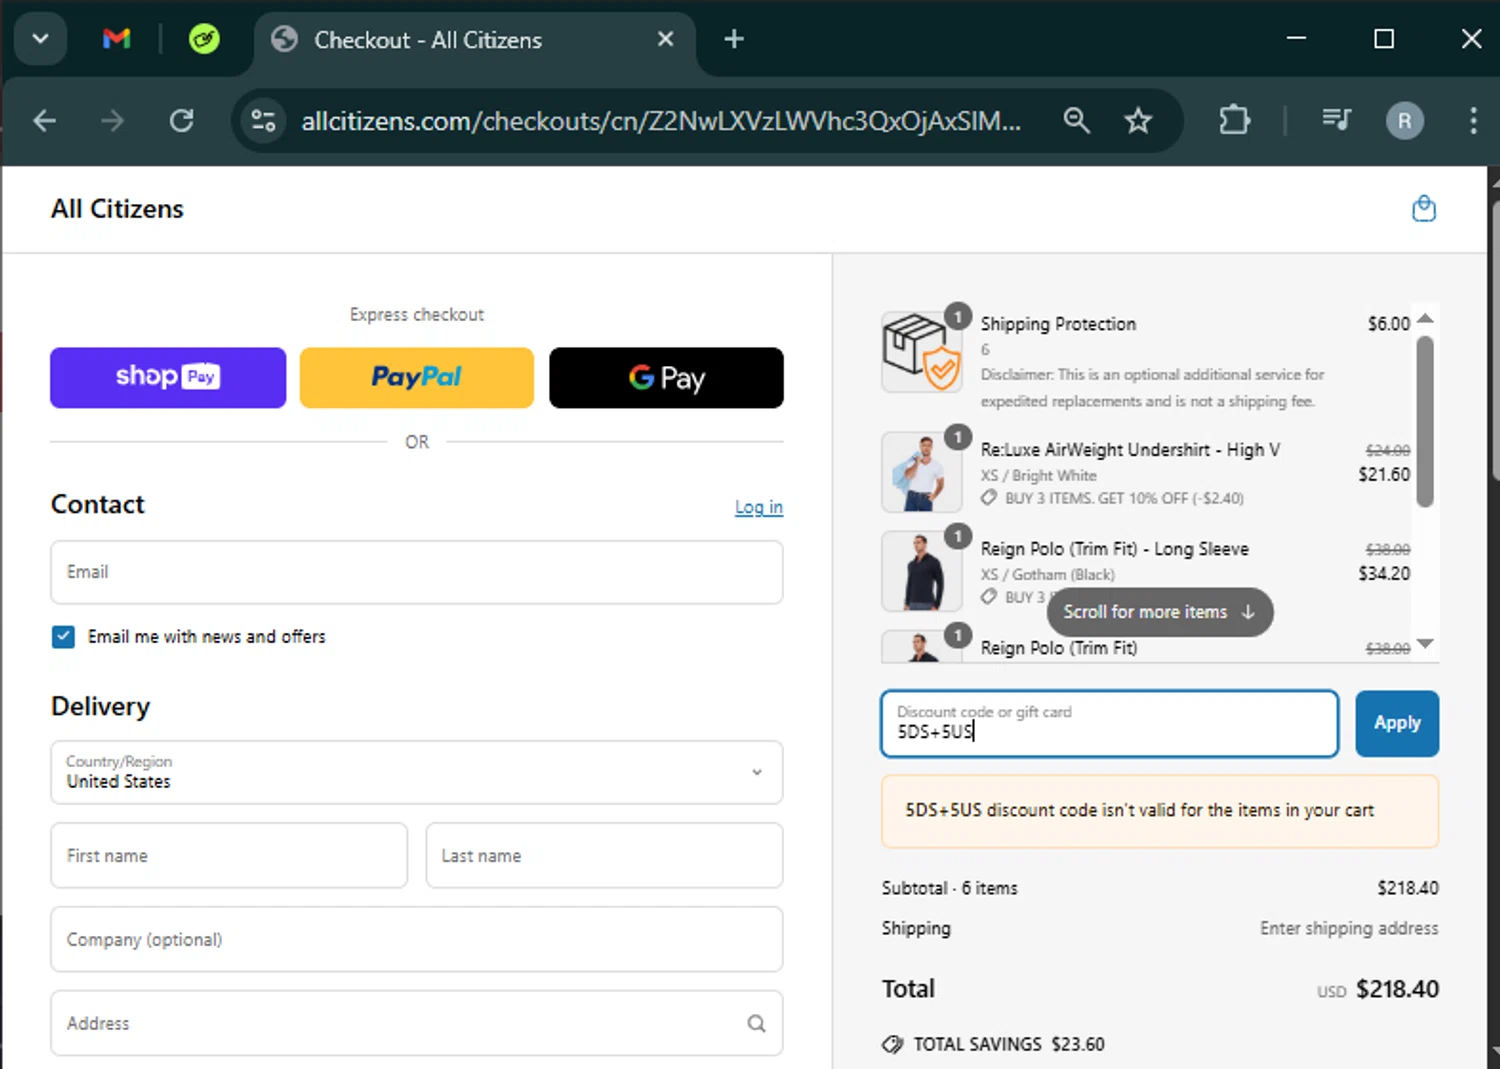Pay with Shop Pay express checkout
Screen dimensions: 1500x1069
(x=168, y=378)
